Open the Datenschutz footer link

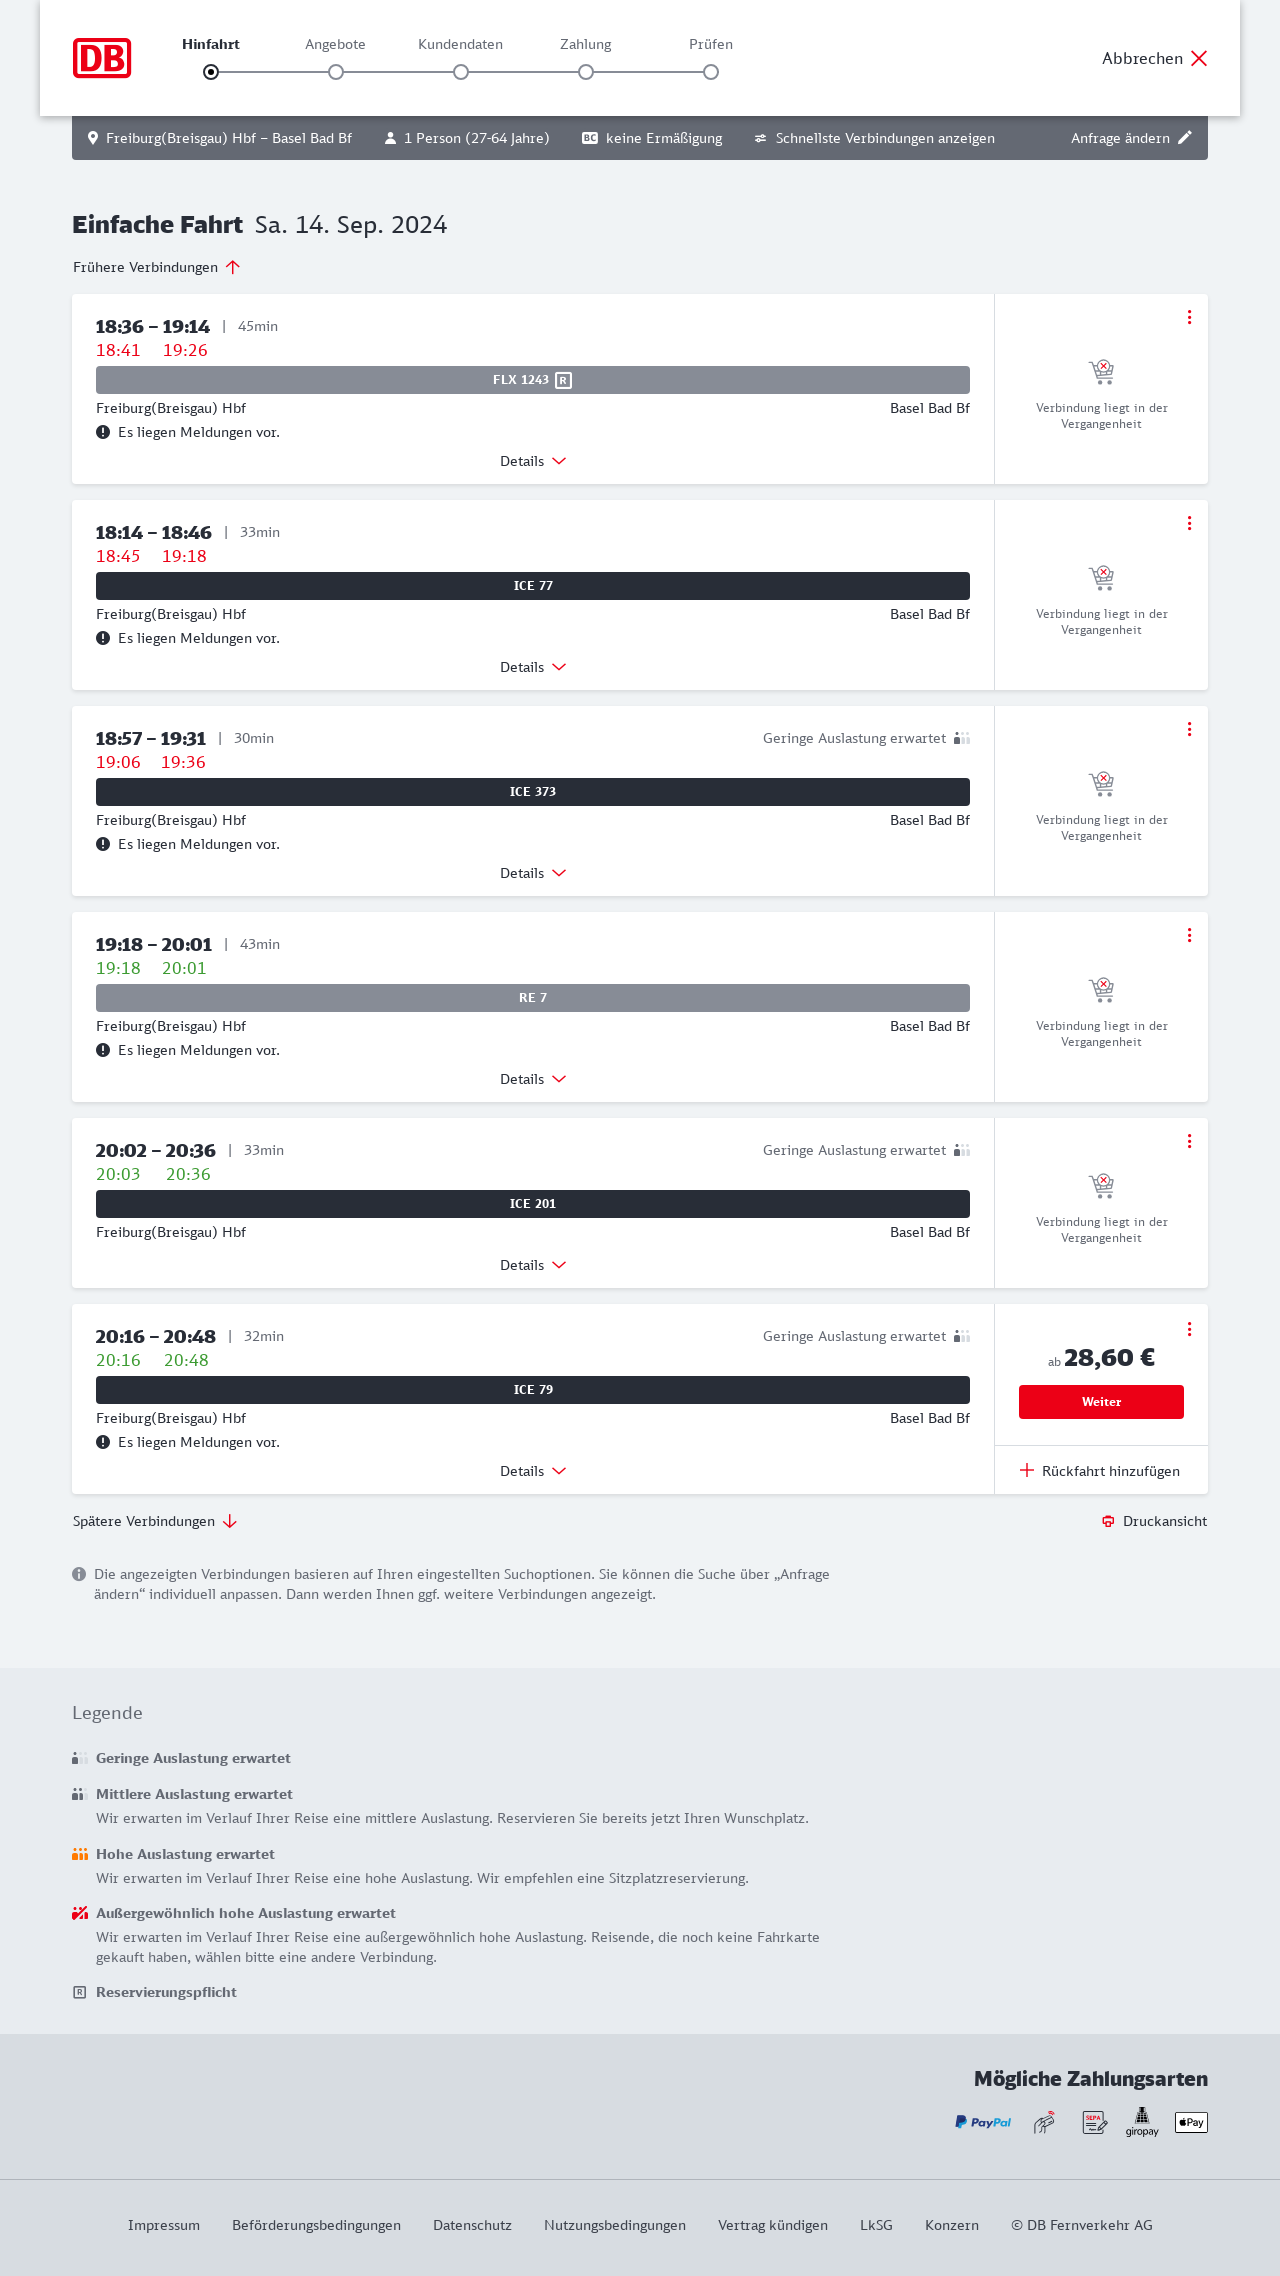point(472,2225)
